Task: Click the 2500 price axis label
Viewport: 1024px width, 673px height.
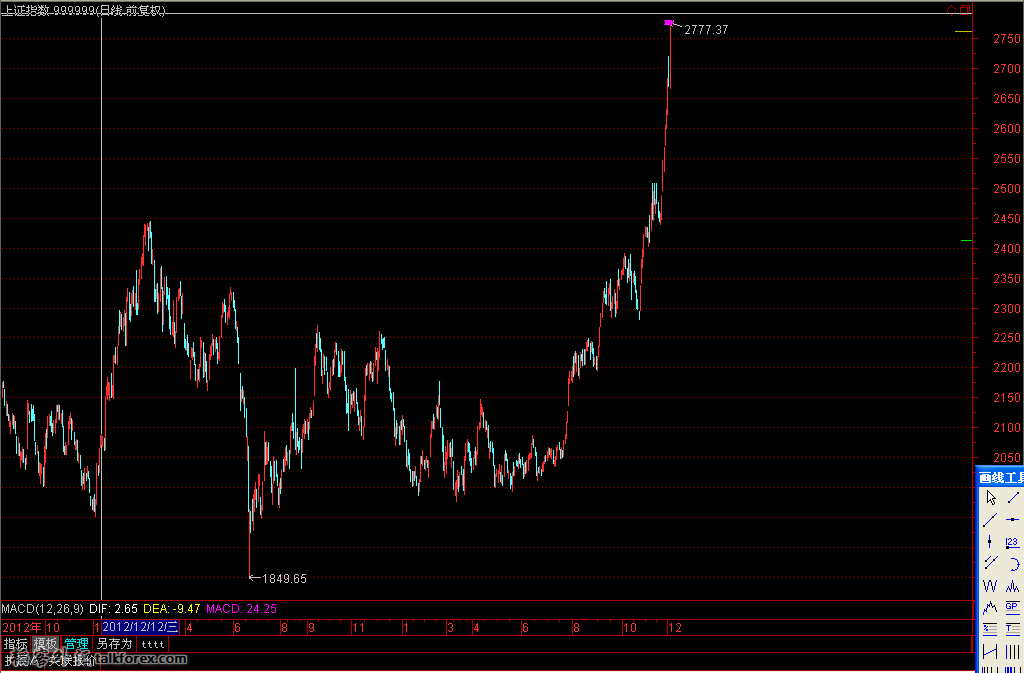Action: tap(1006, 189)
